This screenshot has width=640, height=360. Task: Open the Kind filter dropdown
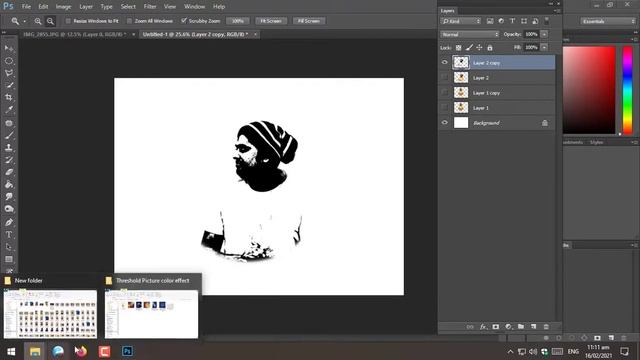[461, 21]
